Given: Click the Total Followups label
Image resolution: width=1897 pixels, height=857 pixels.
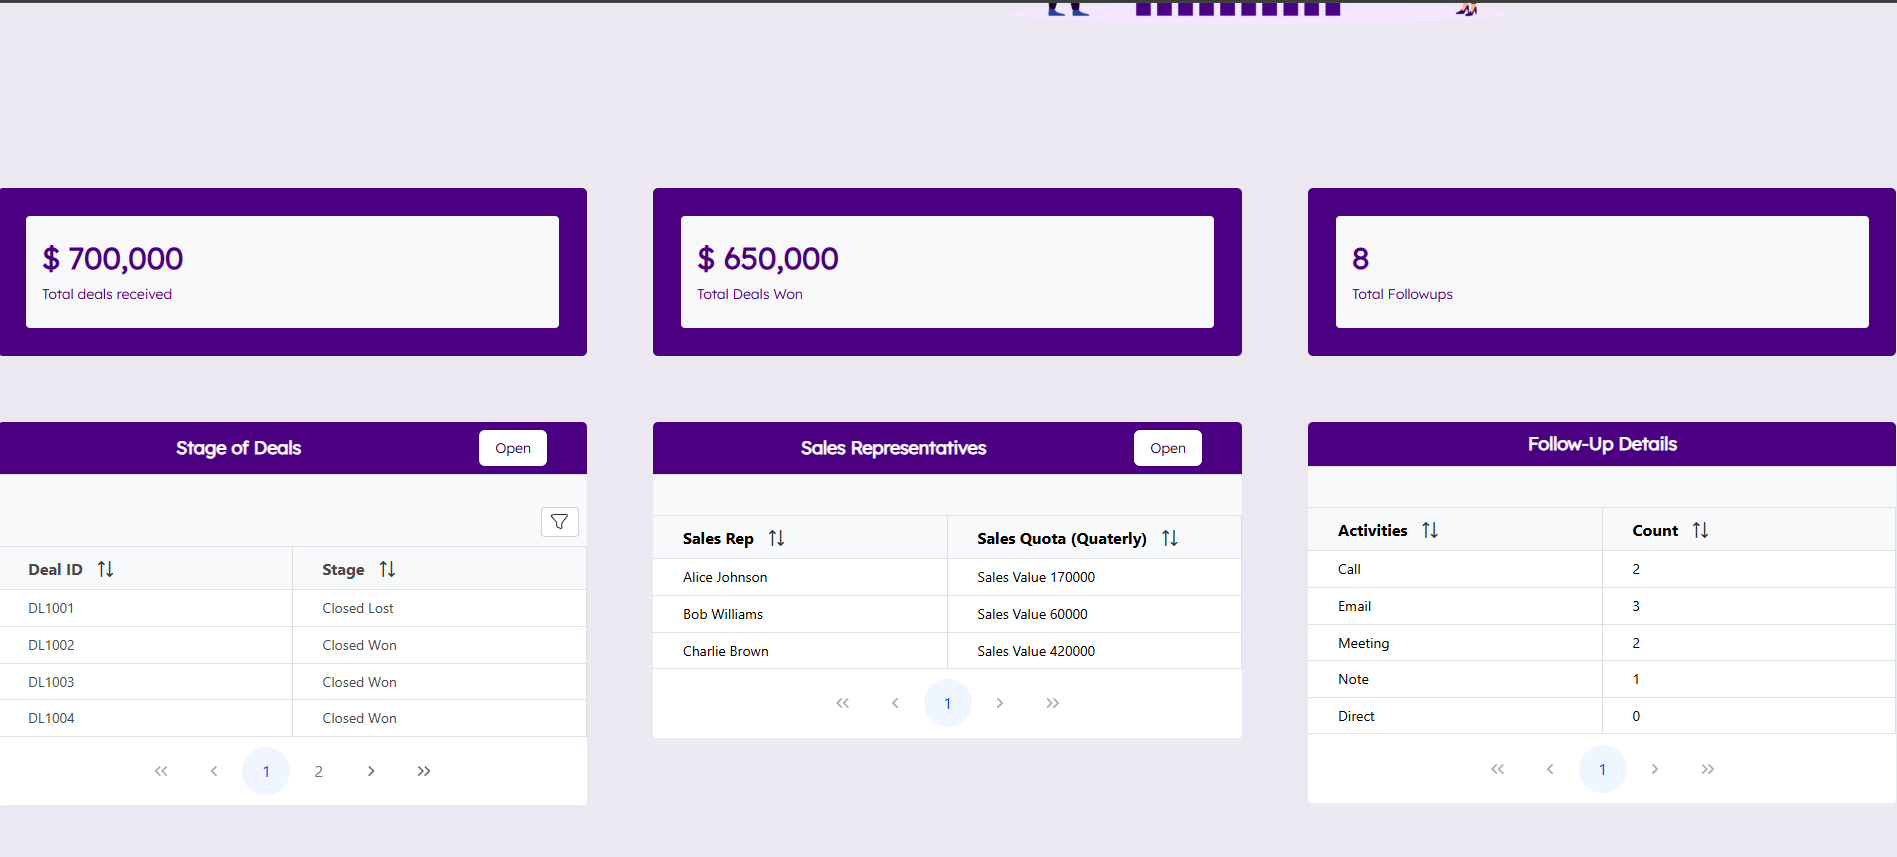Looking at the screenshot, I should coord(1402,294).
